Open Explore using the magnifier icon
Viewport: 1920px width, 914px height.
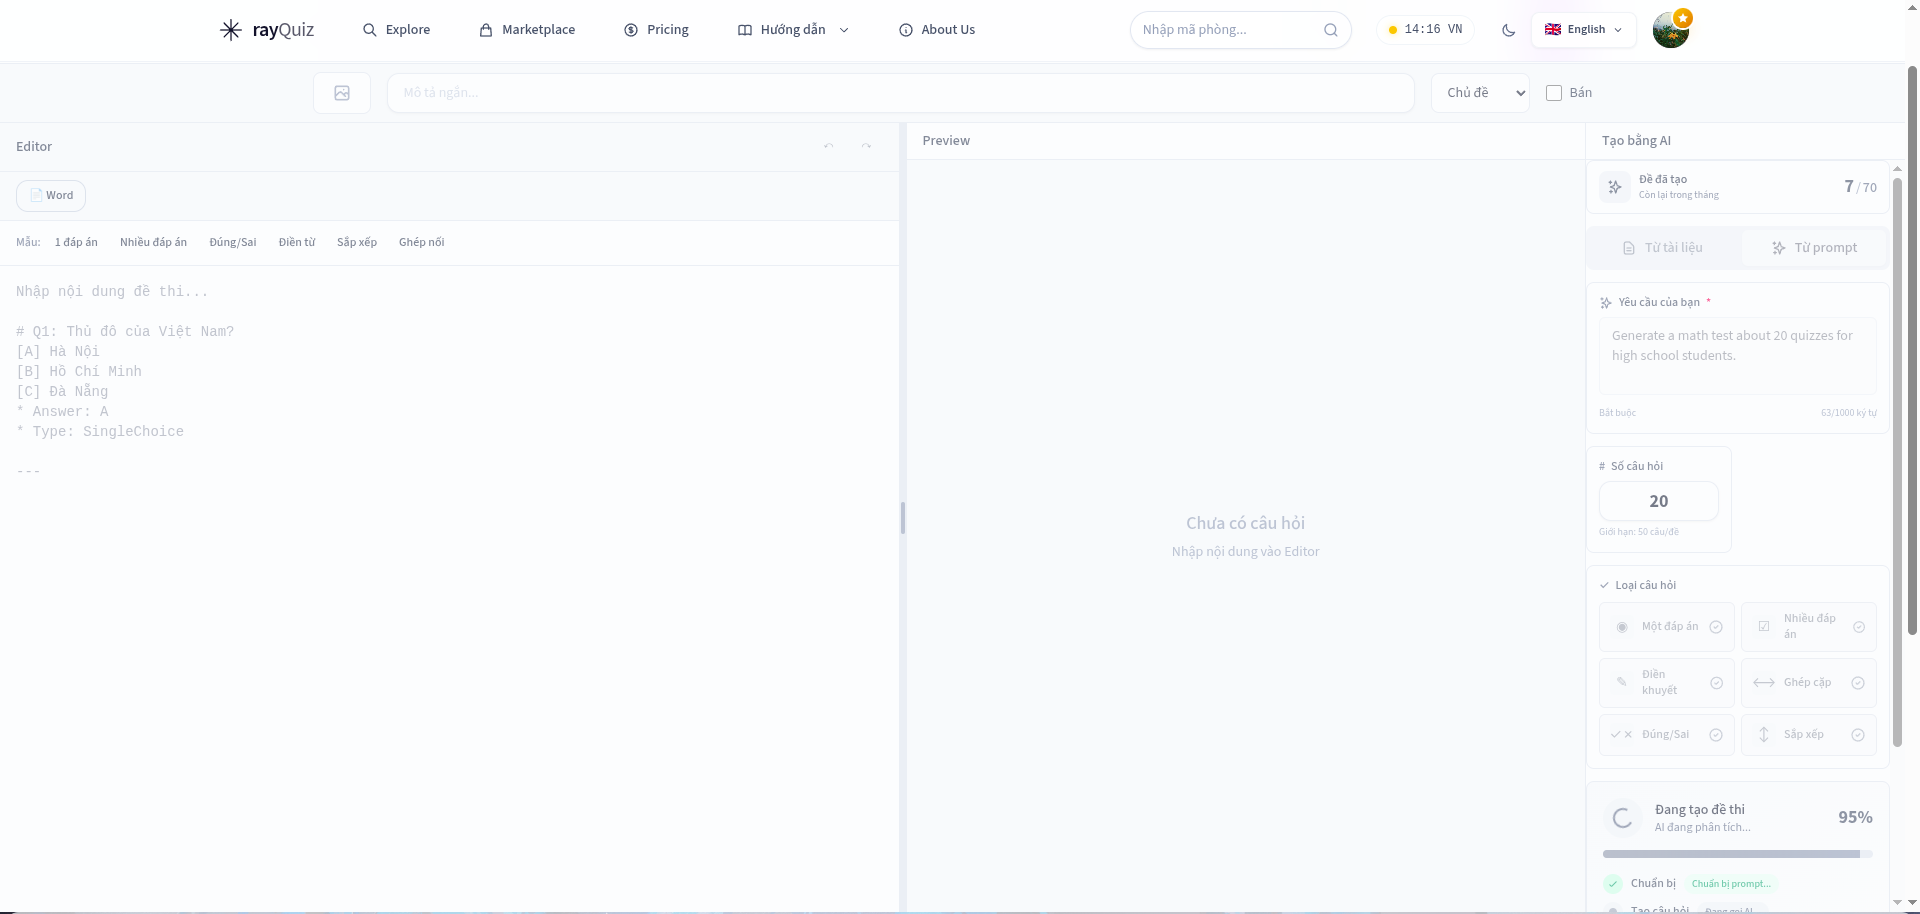369,30
